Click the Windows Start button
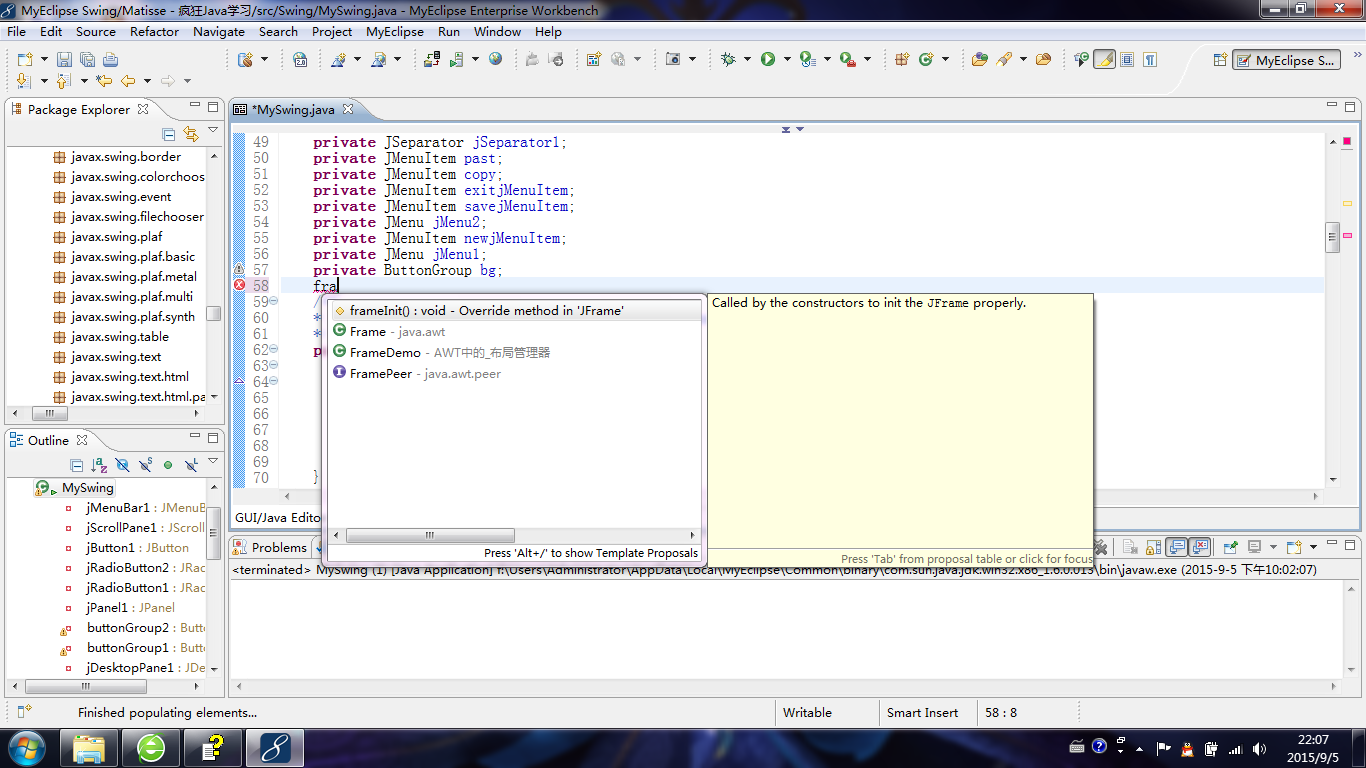The width and height of the screenshot is (1366, 768). point(25,747)
